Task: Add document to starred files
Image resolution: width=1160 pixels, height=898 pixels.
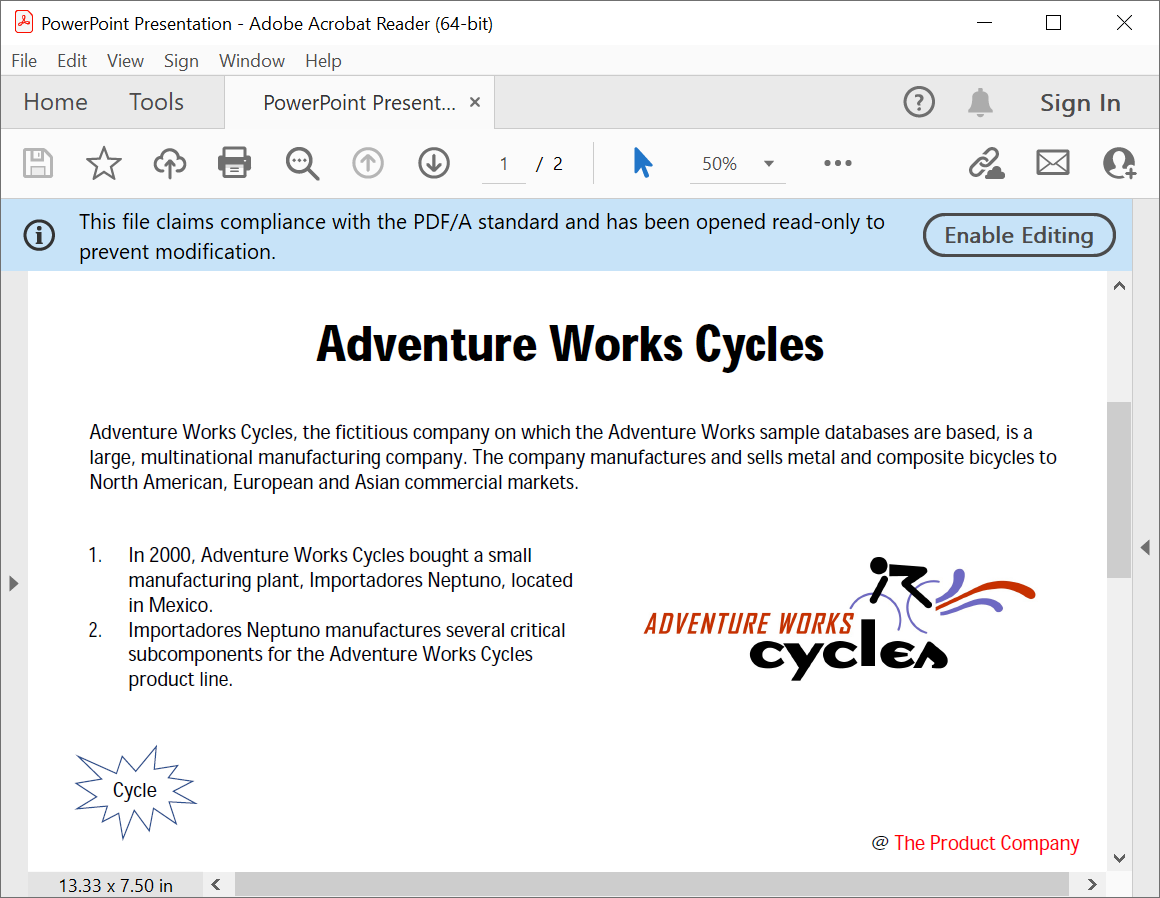Action: (x=104, y=163)
